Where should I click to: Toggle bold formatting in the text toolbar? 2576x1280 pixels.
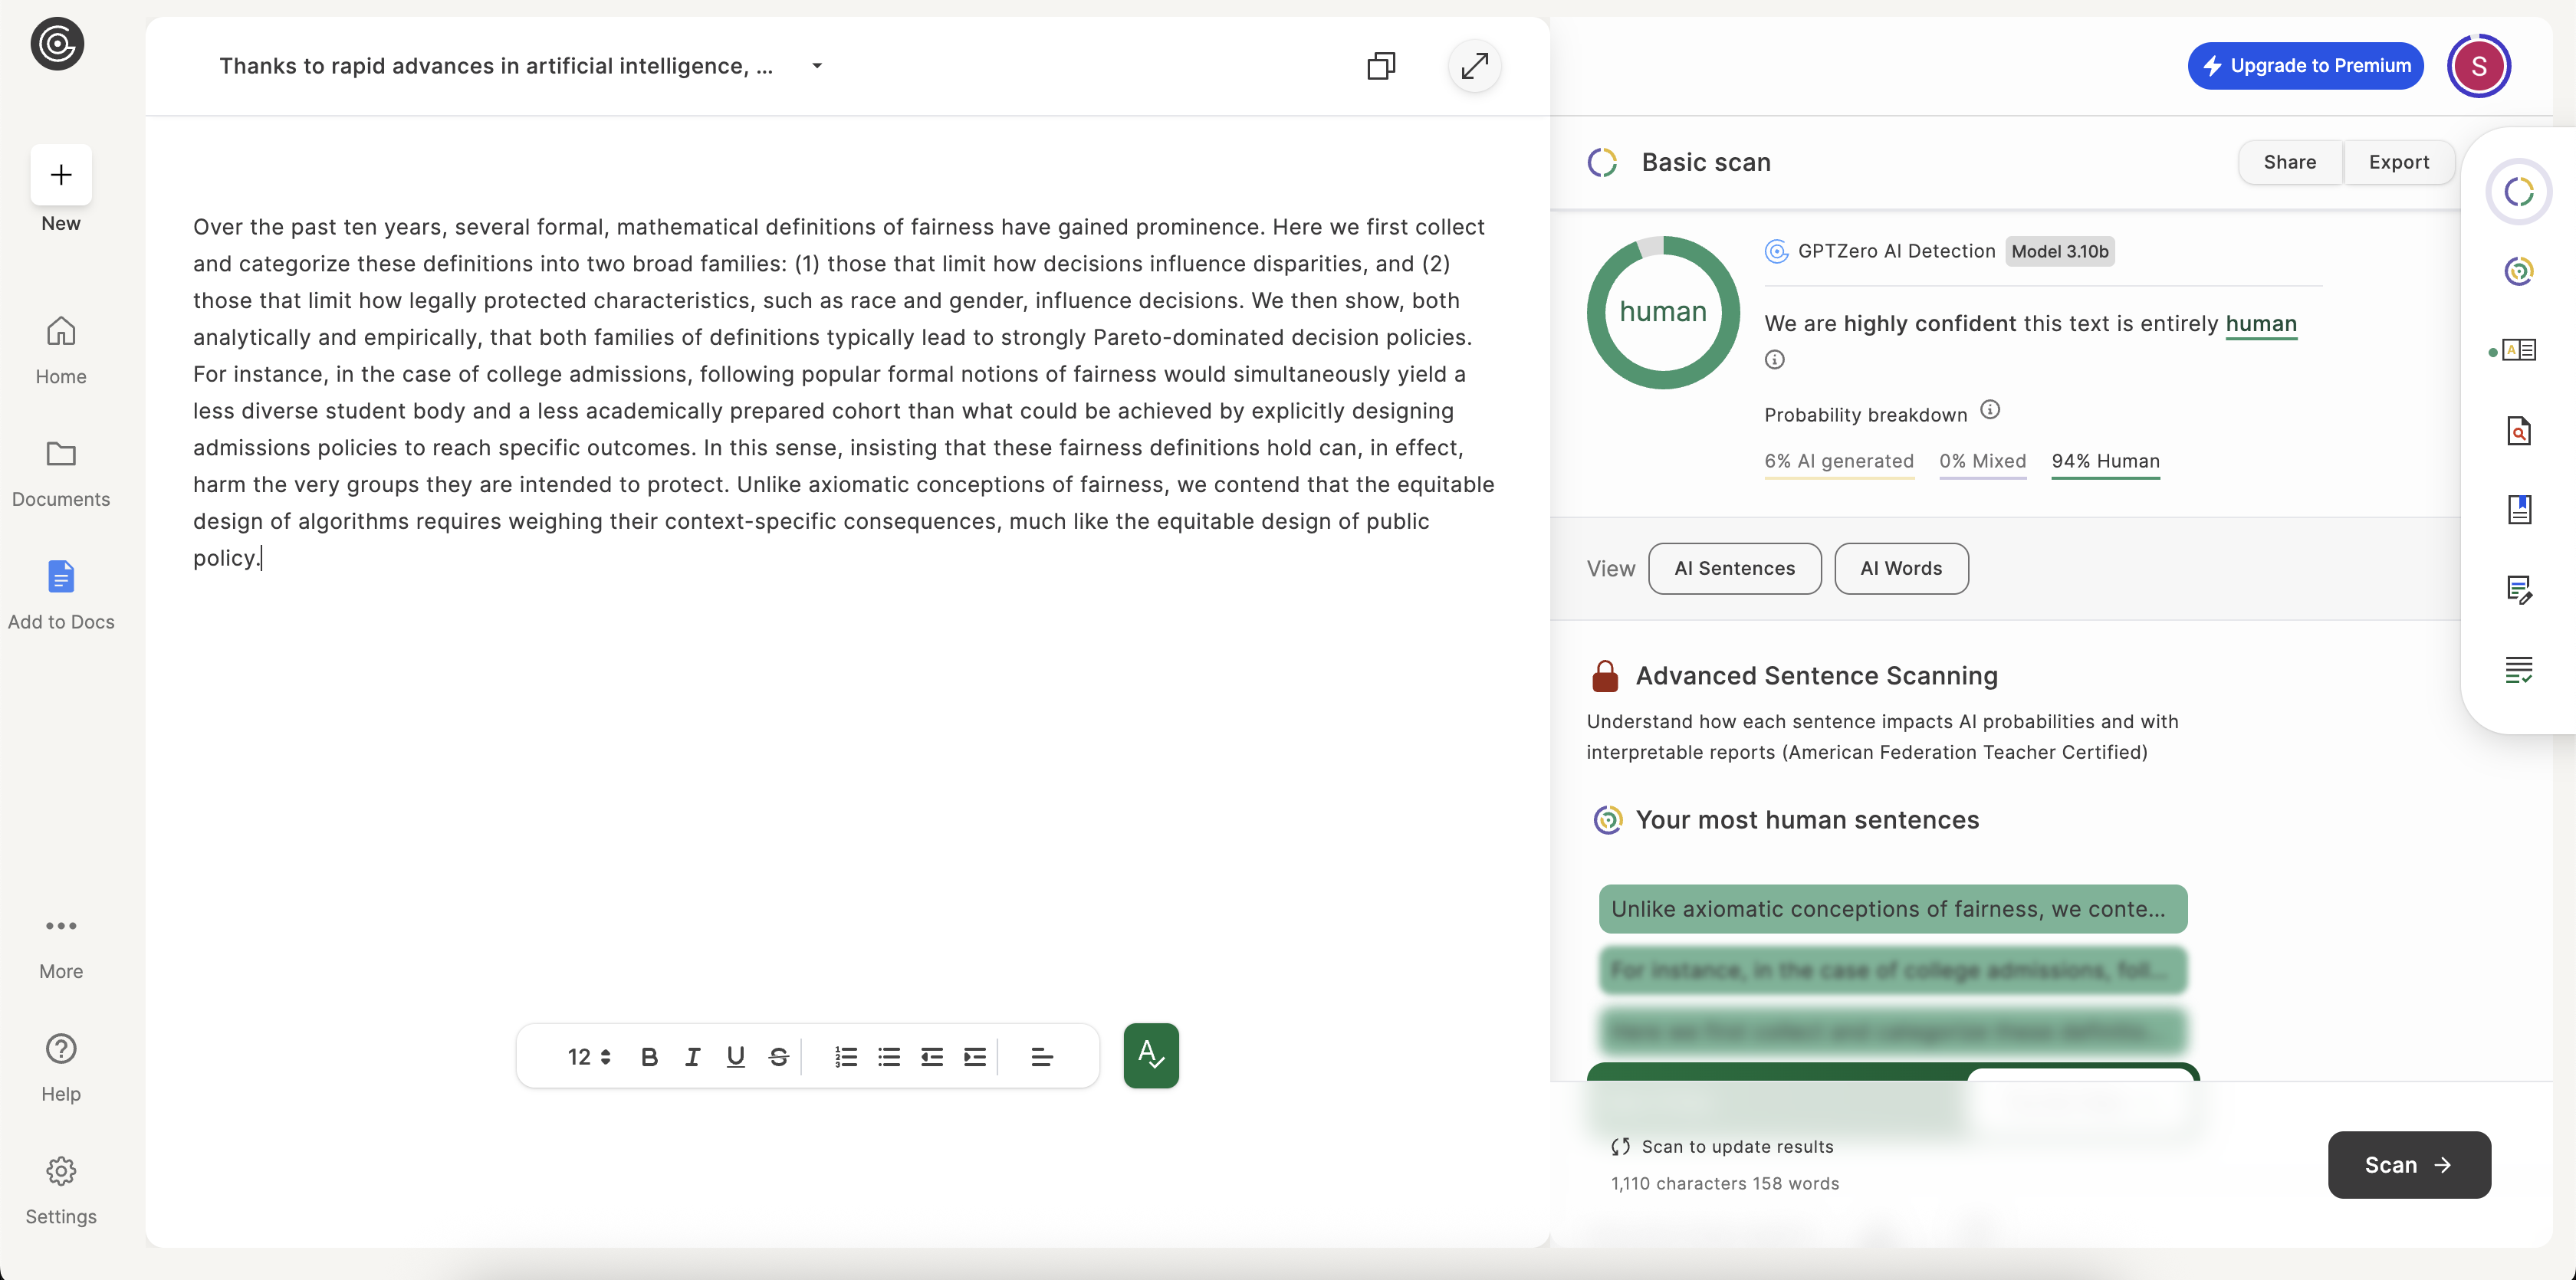650,1056
